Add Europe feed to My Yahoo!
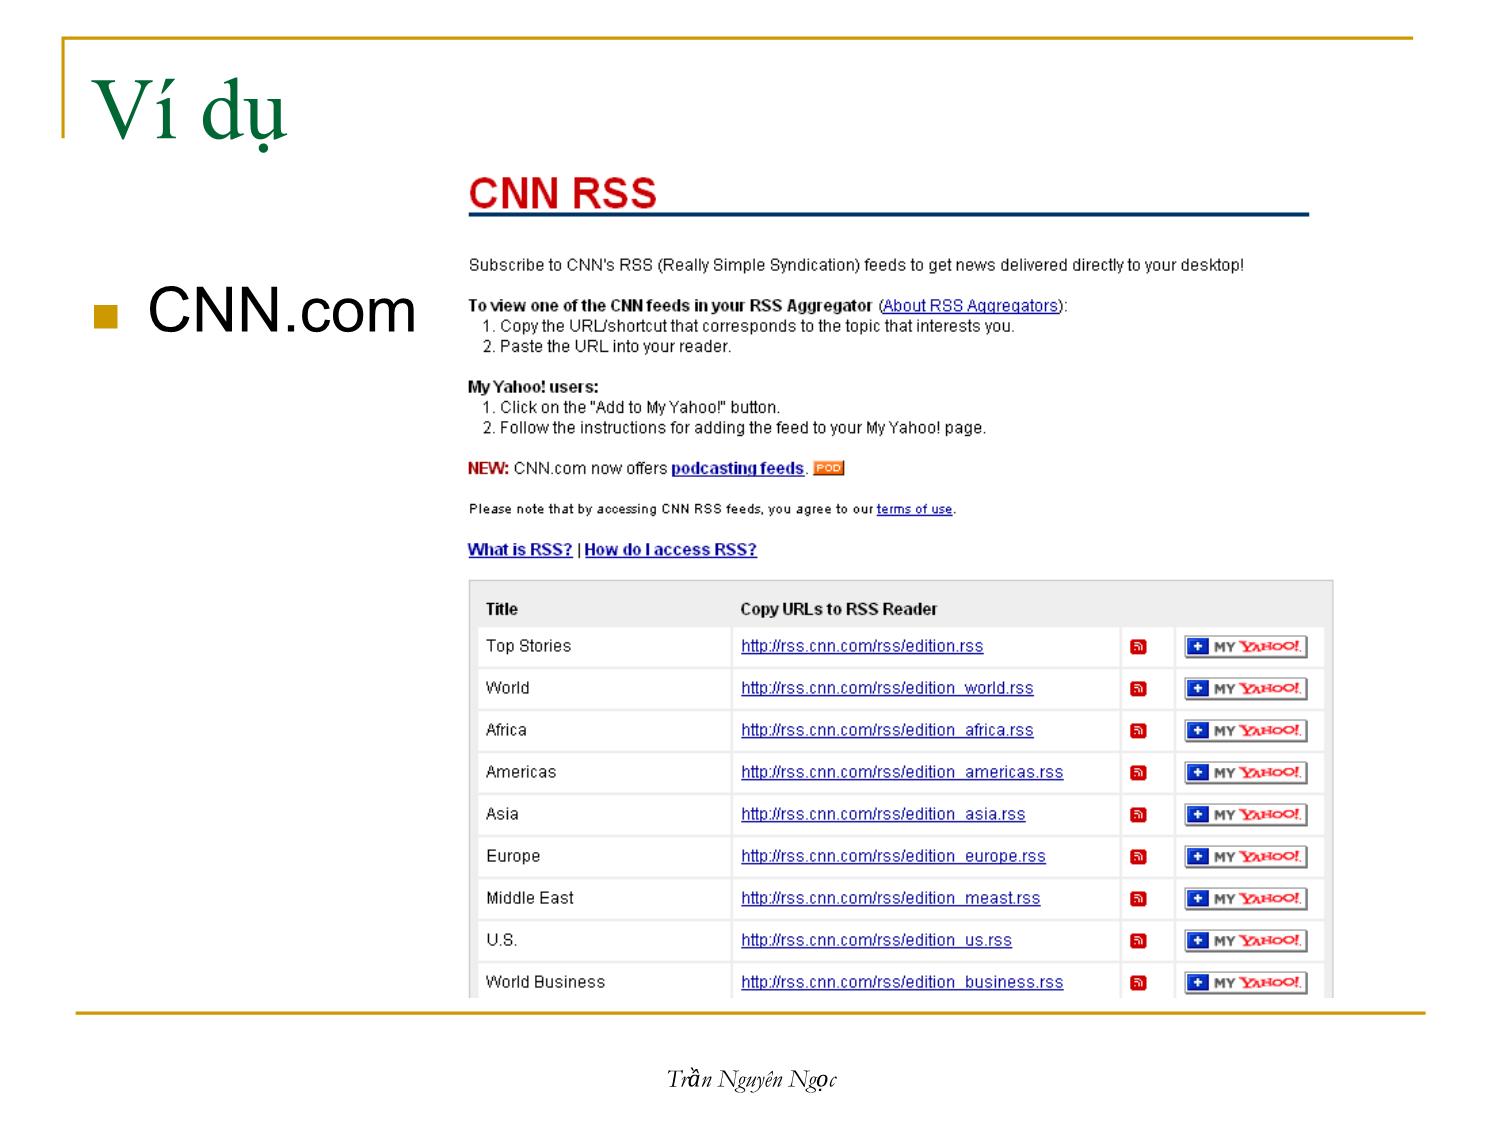 (x=1246, y=857)
